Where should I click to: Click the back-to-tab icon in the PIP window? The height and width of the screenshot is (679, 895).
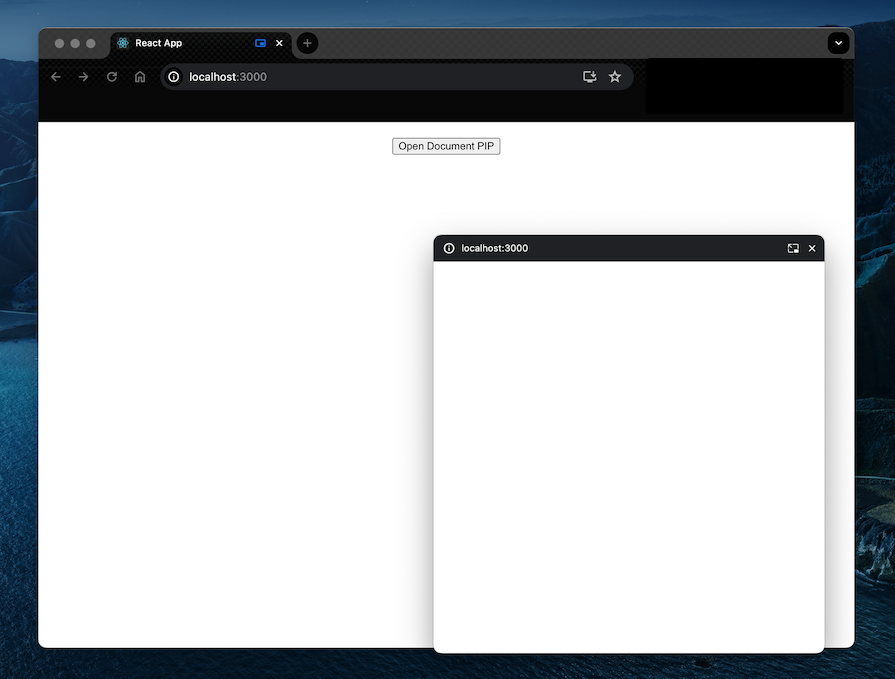point(792,248)
